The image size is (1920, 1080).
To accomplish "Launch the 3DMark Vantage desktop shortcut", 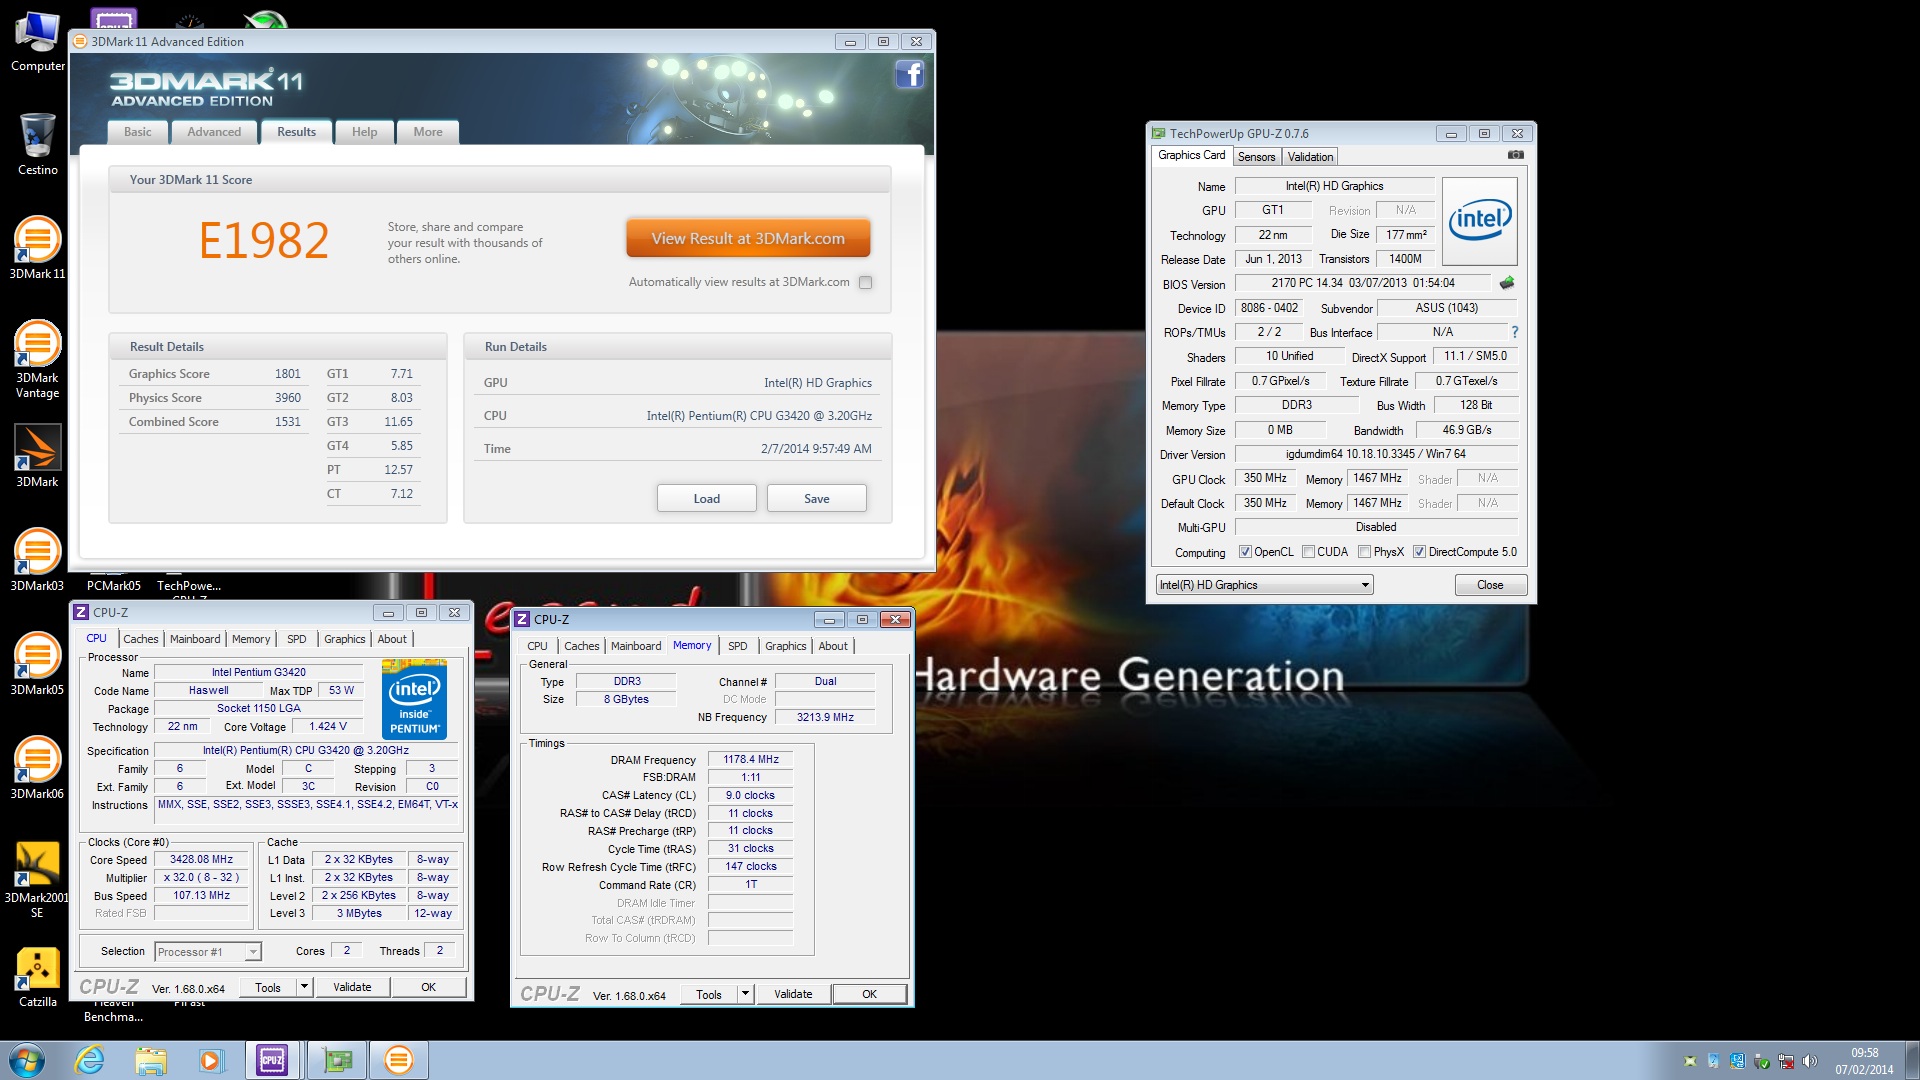I will (38, 360).
